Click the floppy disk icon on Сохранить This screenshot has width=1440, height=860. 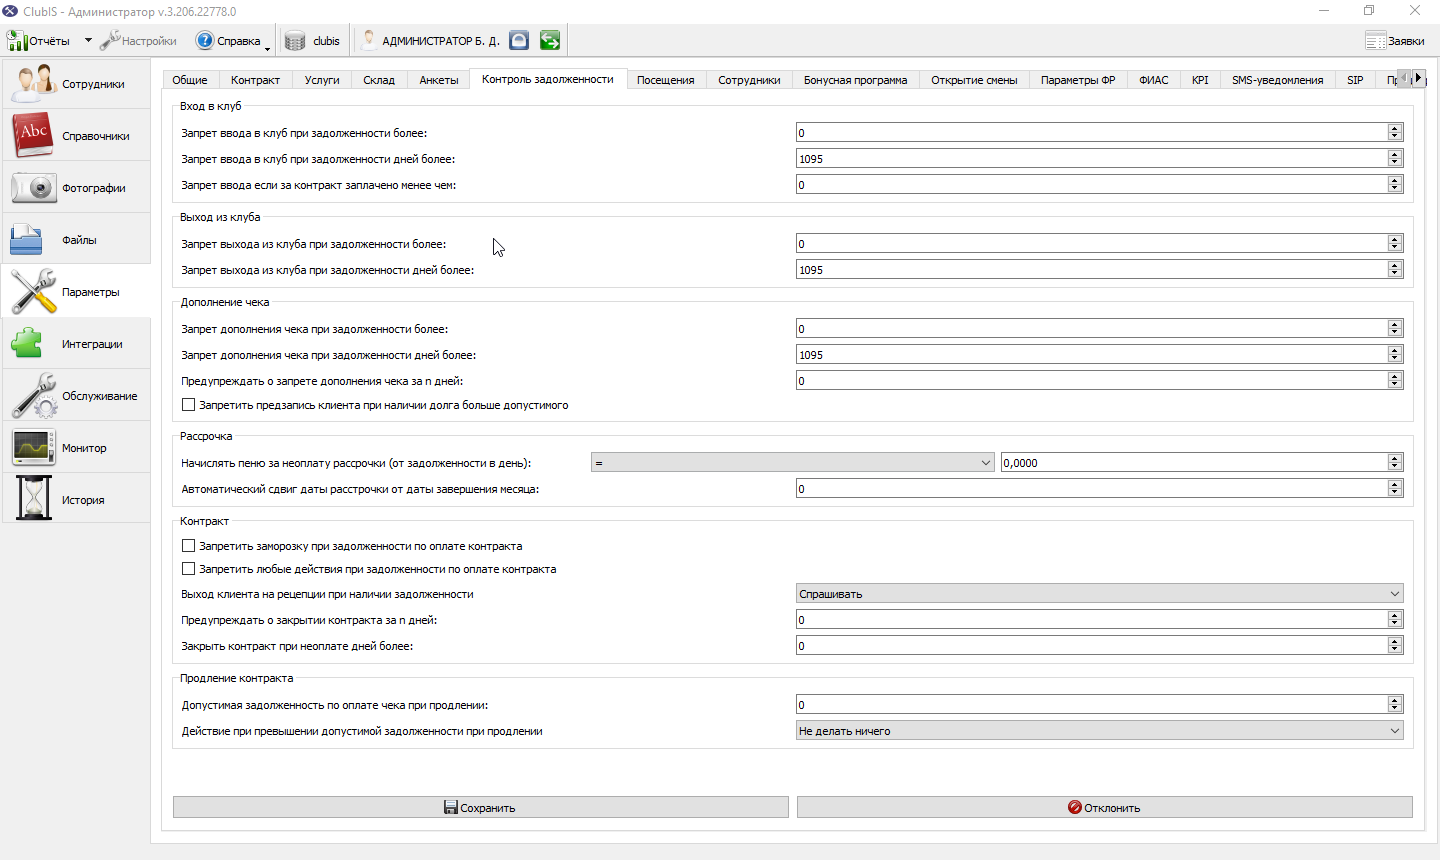coord(451,807)
